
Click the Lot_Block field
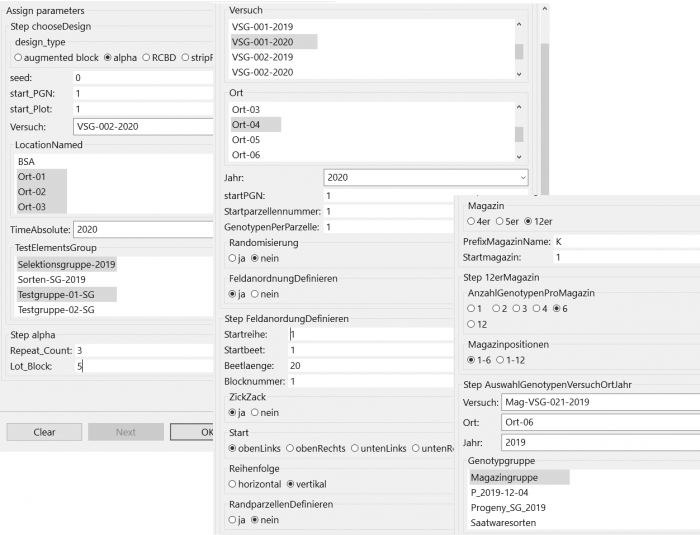tap(144, 366)
